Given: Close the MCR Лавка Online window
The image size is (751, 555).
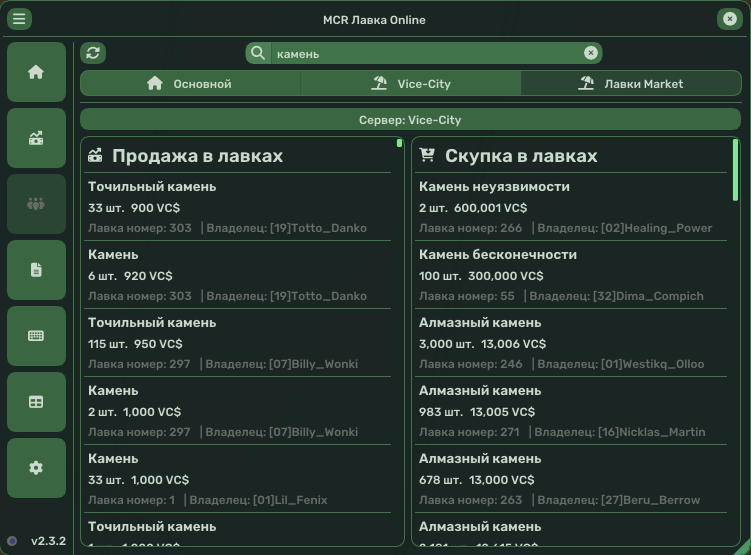Looking at the screenshot, I should (x=729, y=19).
